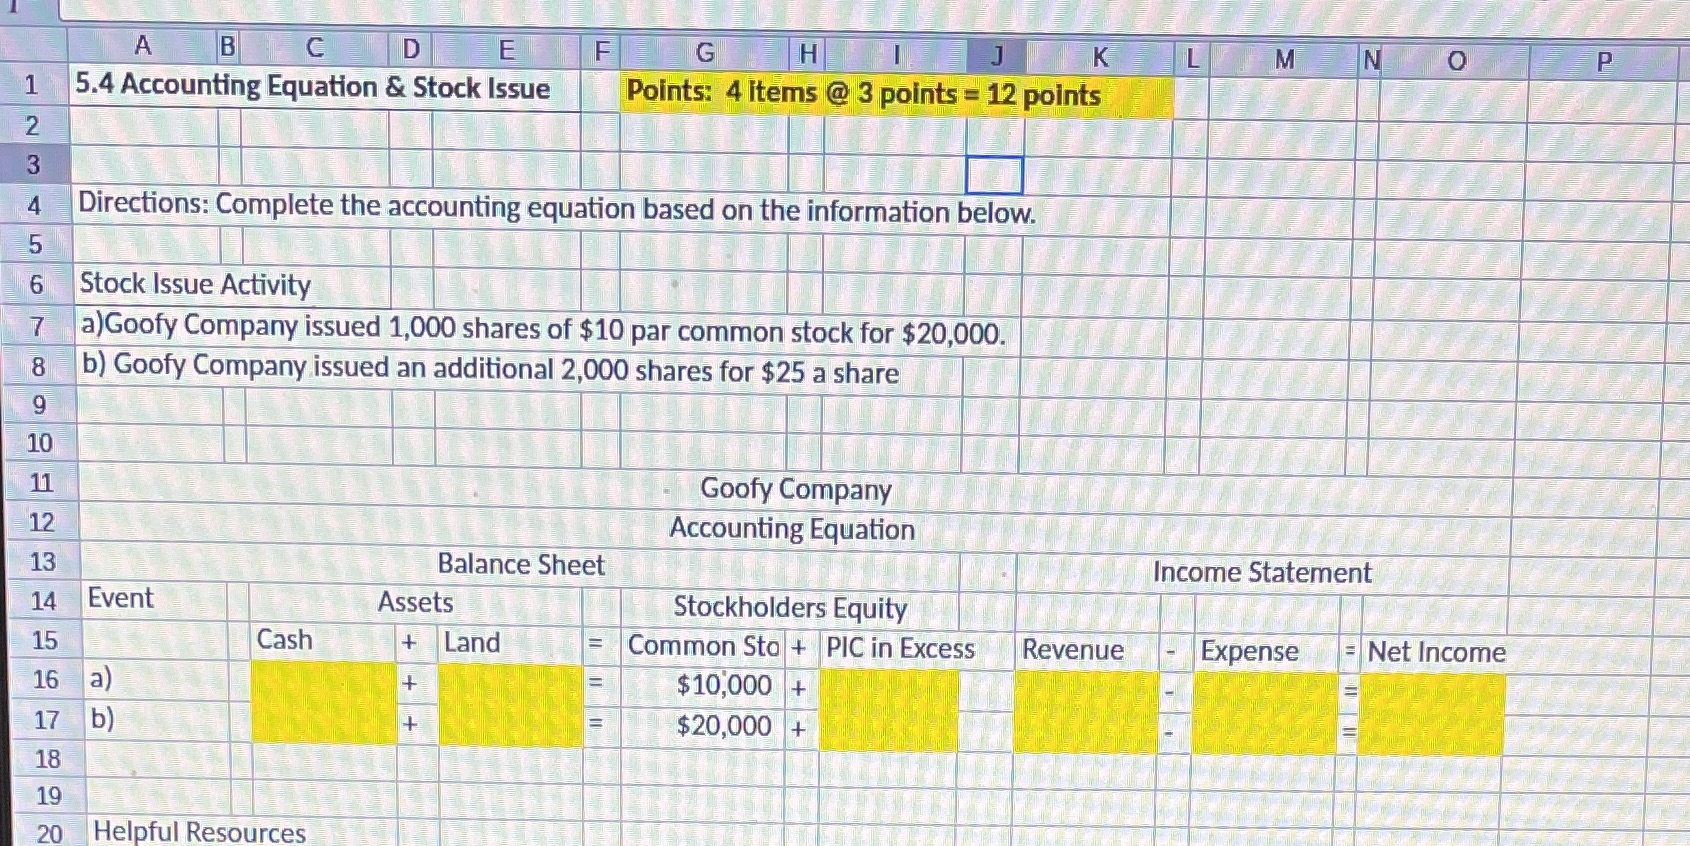Select row 1 header
This screenshot has width=1690, height=846.
coord(31,85)
